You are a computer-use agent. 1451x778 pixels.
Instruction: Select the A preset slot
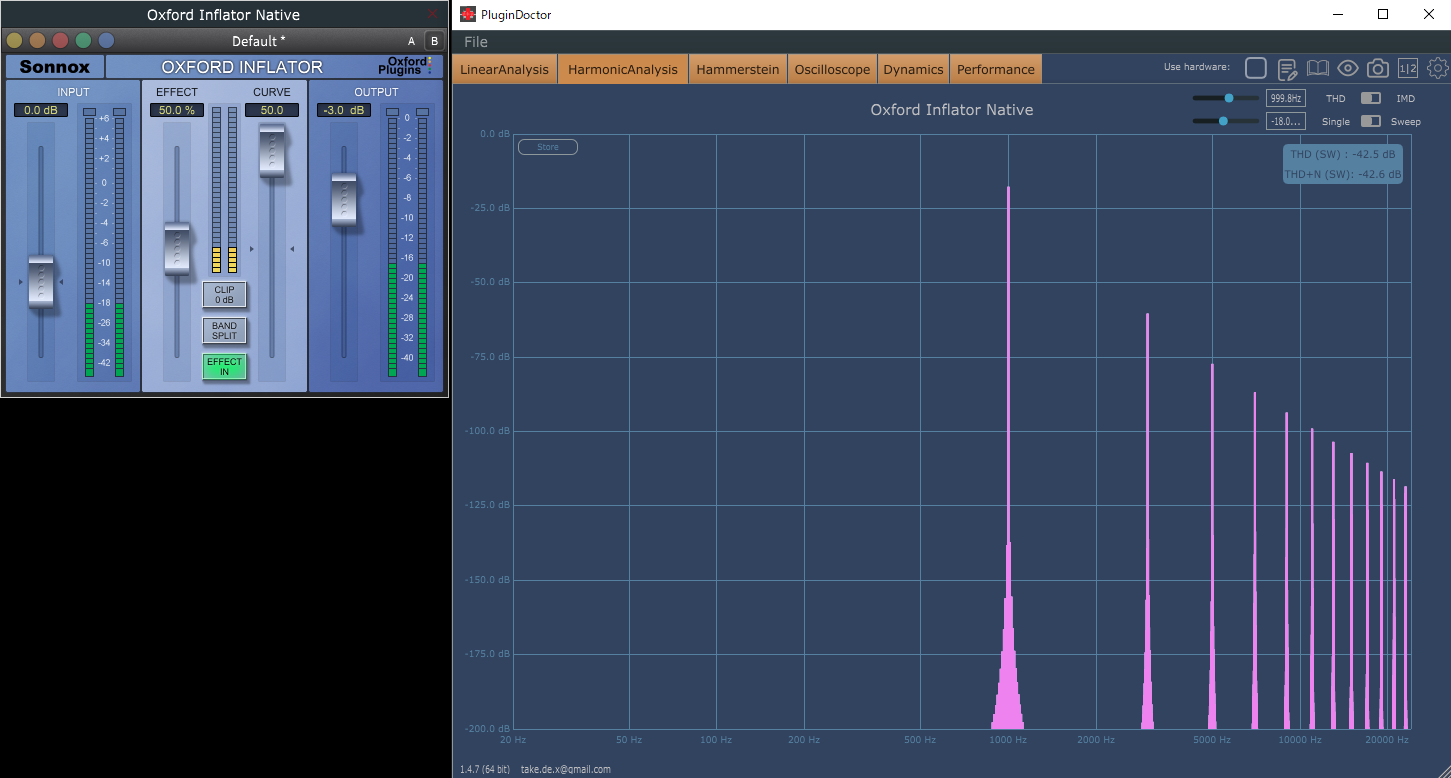(x=411, y=41)
